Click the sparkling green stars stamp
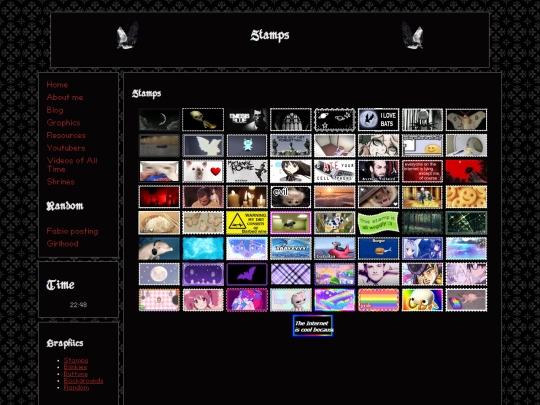Viewport: 540px width, 405px height. click(466, 223)
